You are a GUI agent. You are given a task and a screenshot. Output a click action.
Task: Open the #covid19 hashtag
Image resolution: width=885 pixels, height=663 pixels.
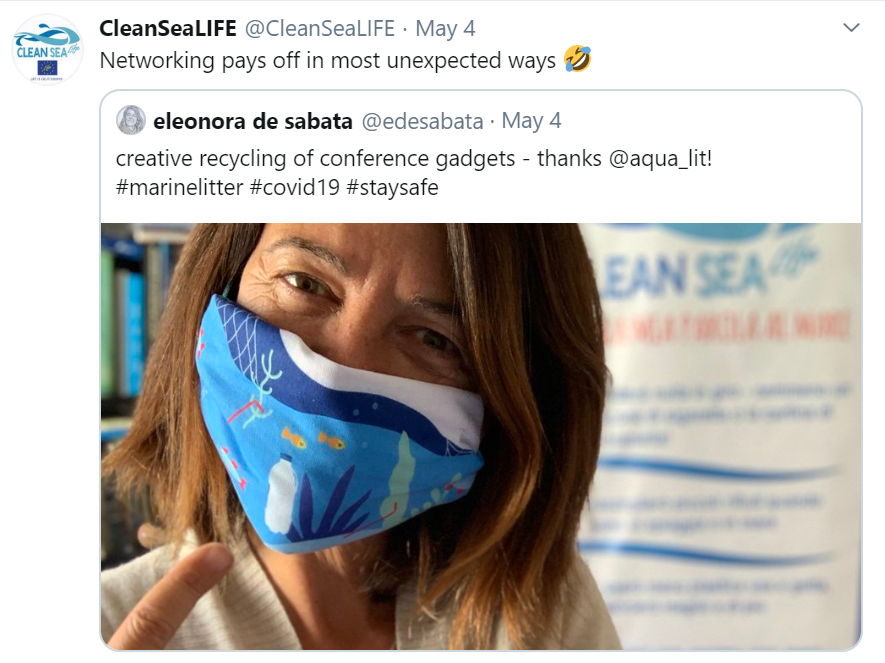(x=295, y=187)
